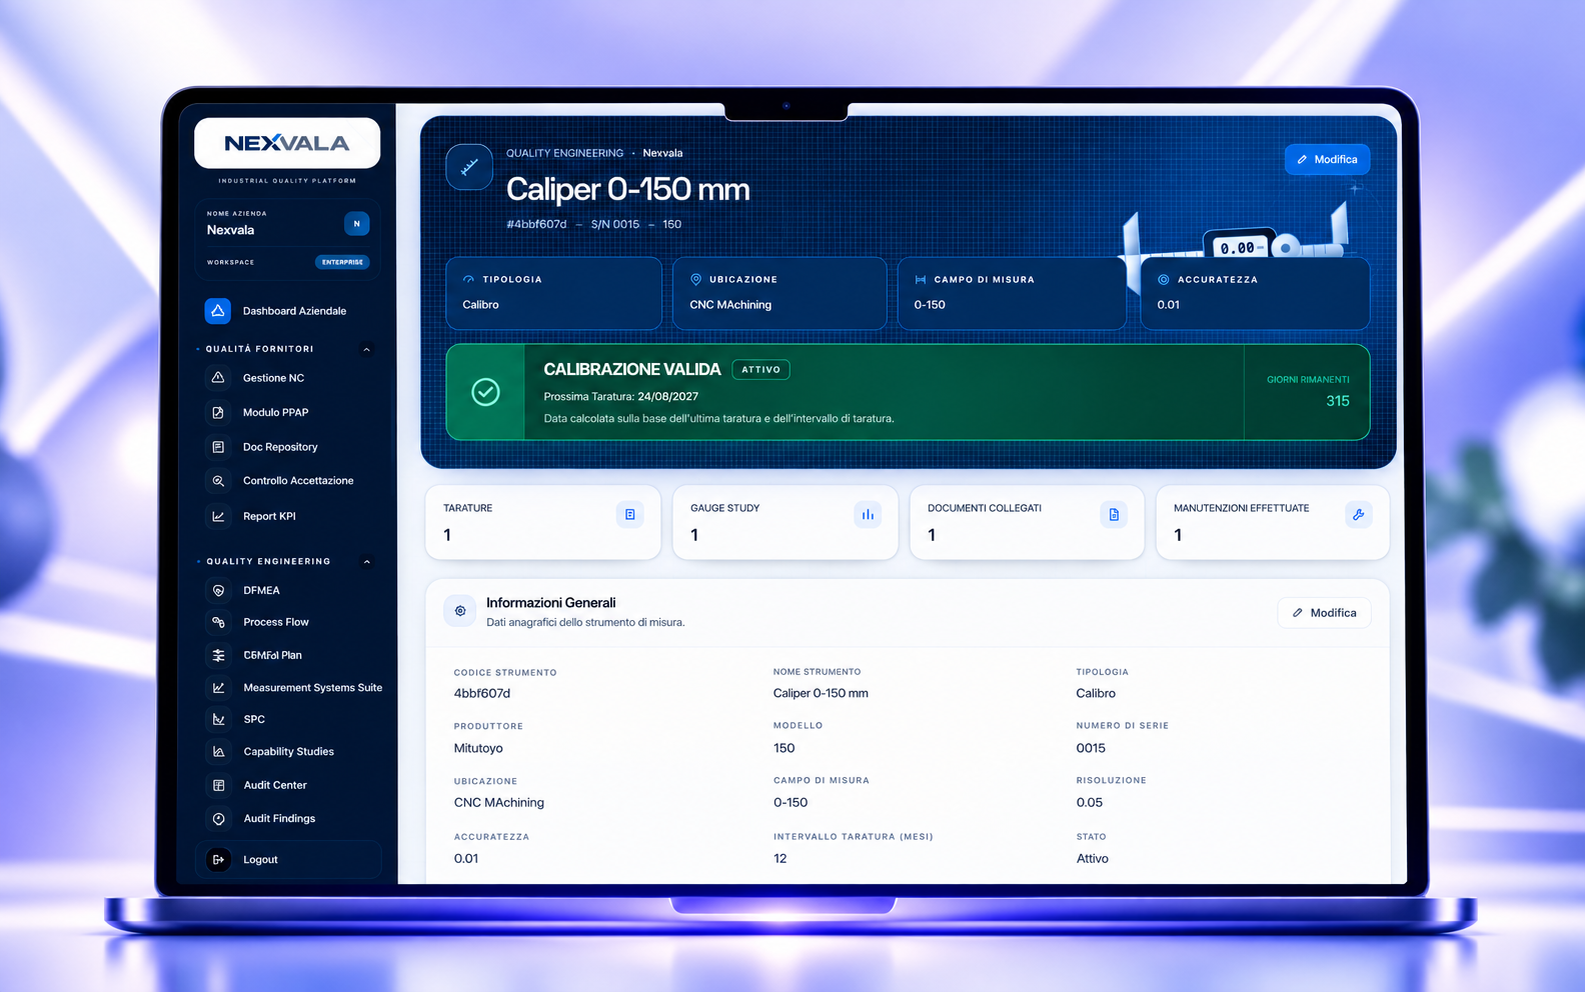The height and width of the screenshot is (992, 1585).
Task: Select the Controllo Accettazione magnifier icon
Action: point(218,481)
